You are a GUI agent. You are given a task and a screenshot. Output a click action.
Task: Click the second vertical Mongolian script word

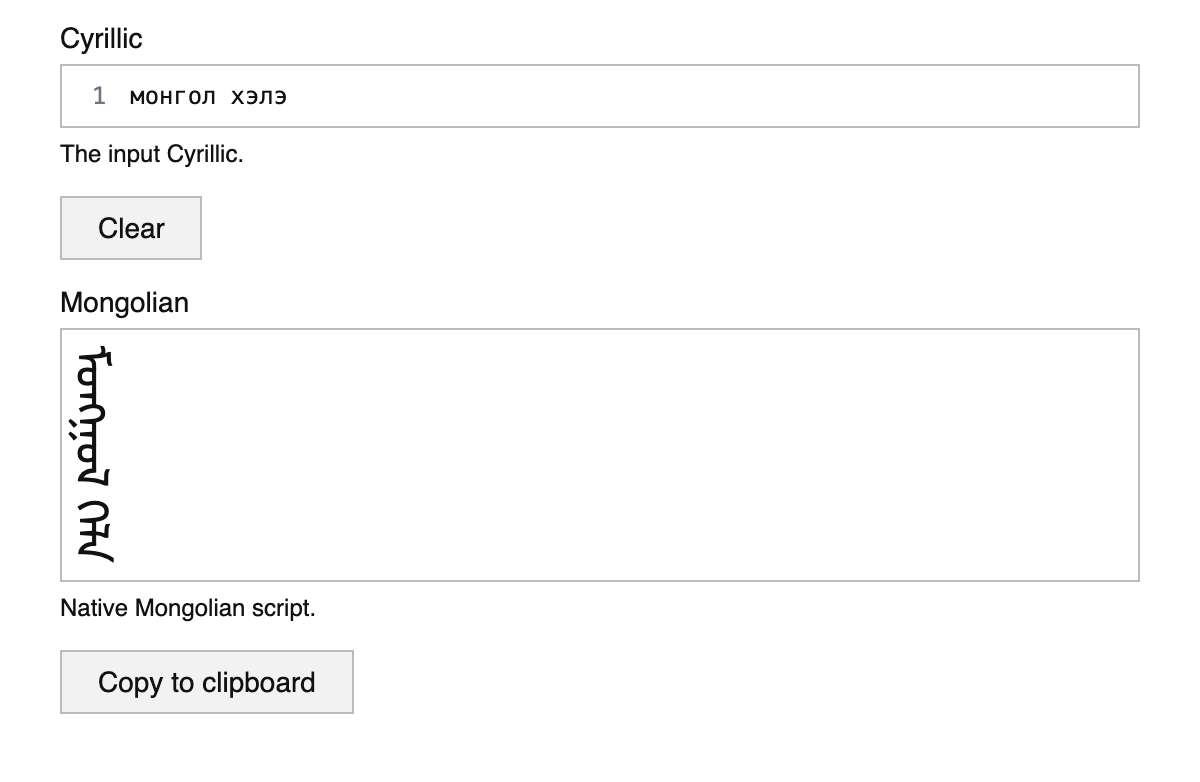pos(97,531)
